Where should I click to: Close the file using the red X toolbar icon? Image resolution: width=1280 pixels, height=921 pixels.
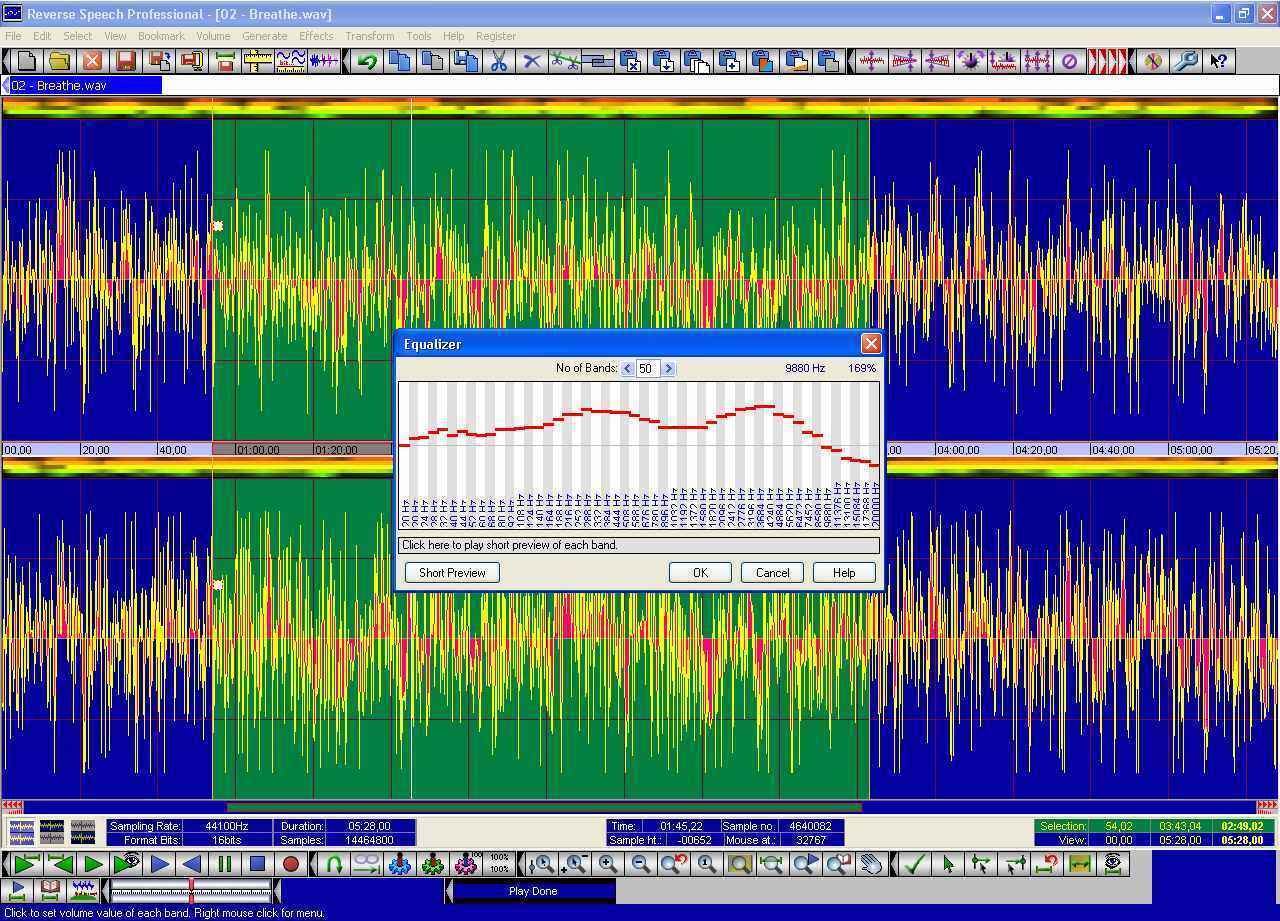pyautogui.click(x=93, y=61)
